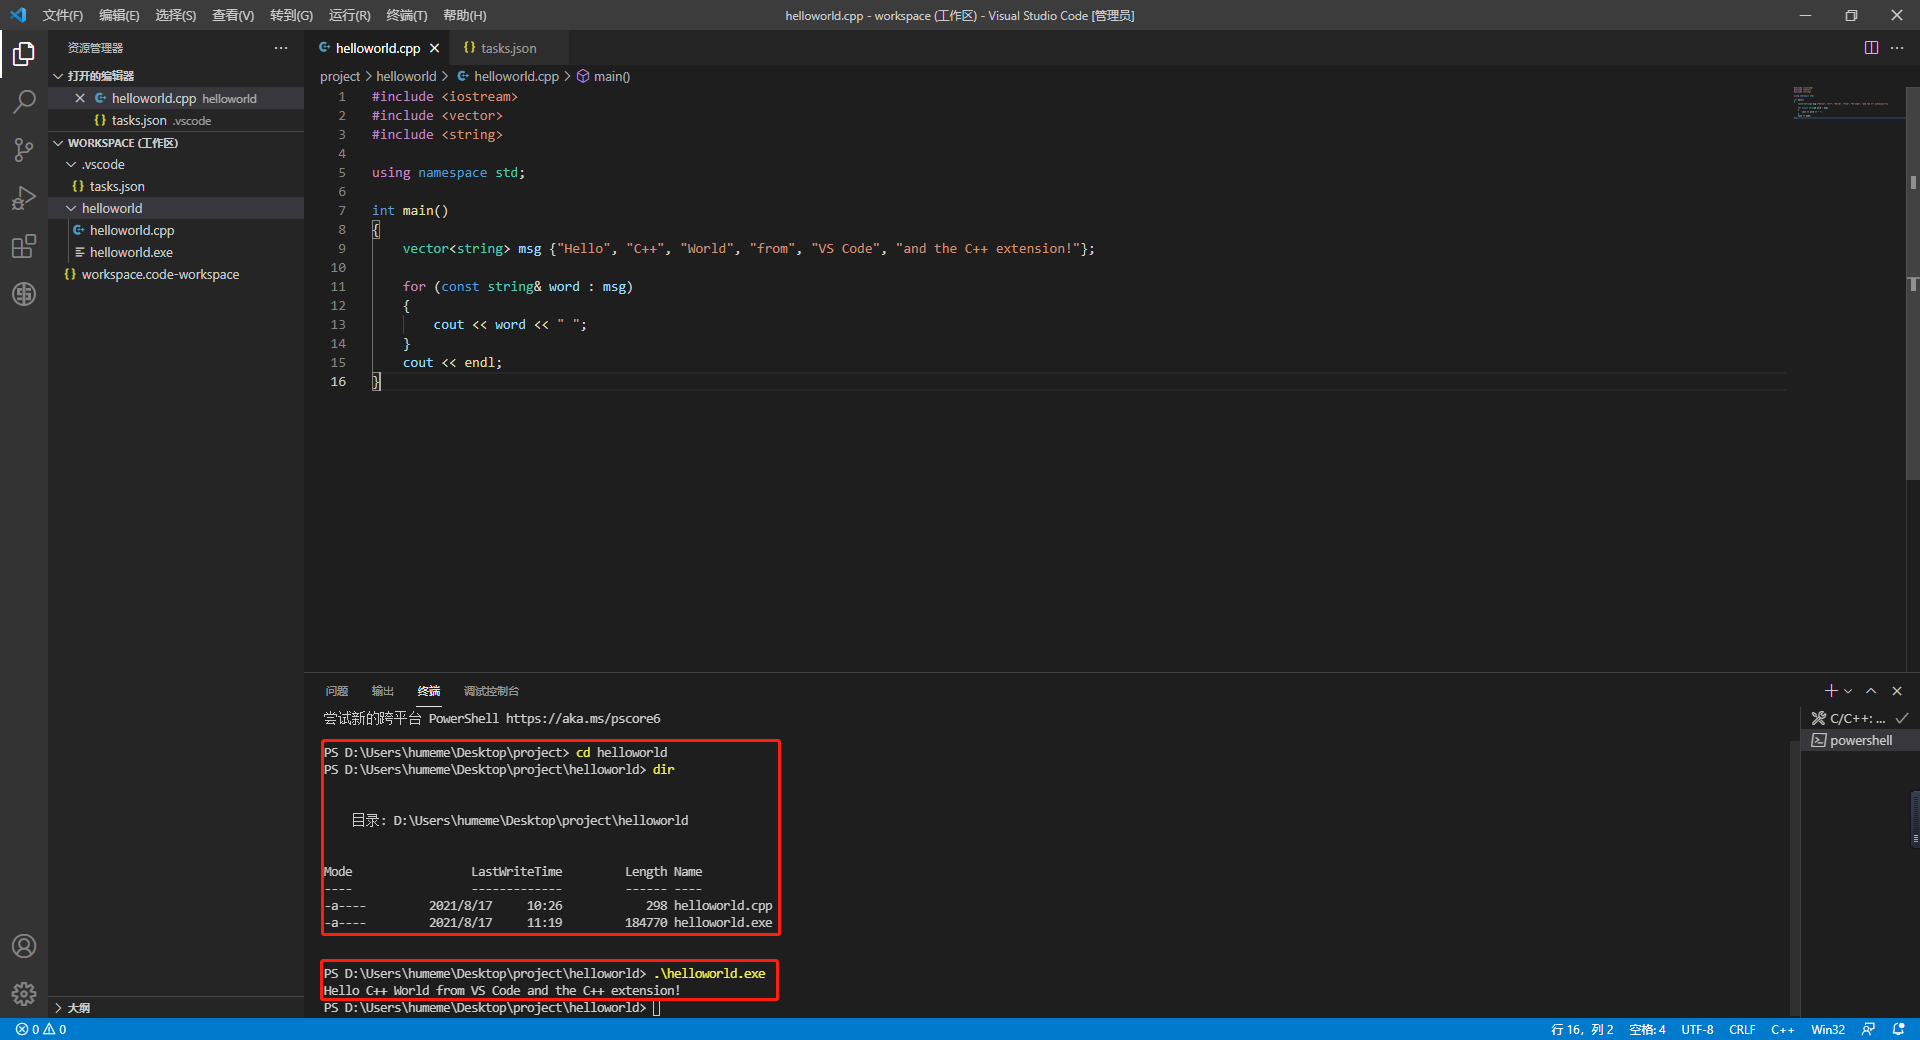The height and width of the screenshot is (1040, 1920).
Task: Open notifications bell in status bar
Action: pyautogui.click(x=1898, y=1029)
